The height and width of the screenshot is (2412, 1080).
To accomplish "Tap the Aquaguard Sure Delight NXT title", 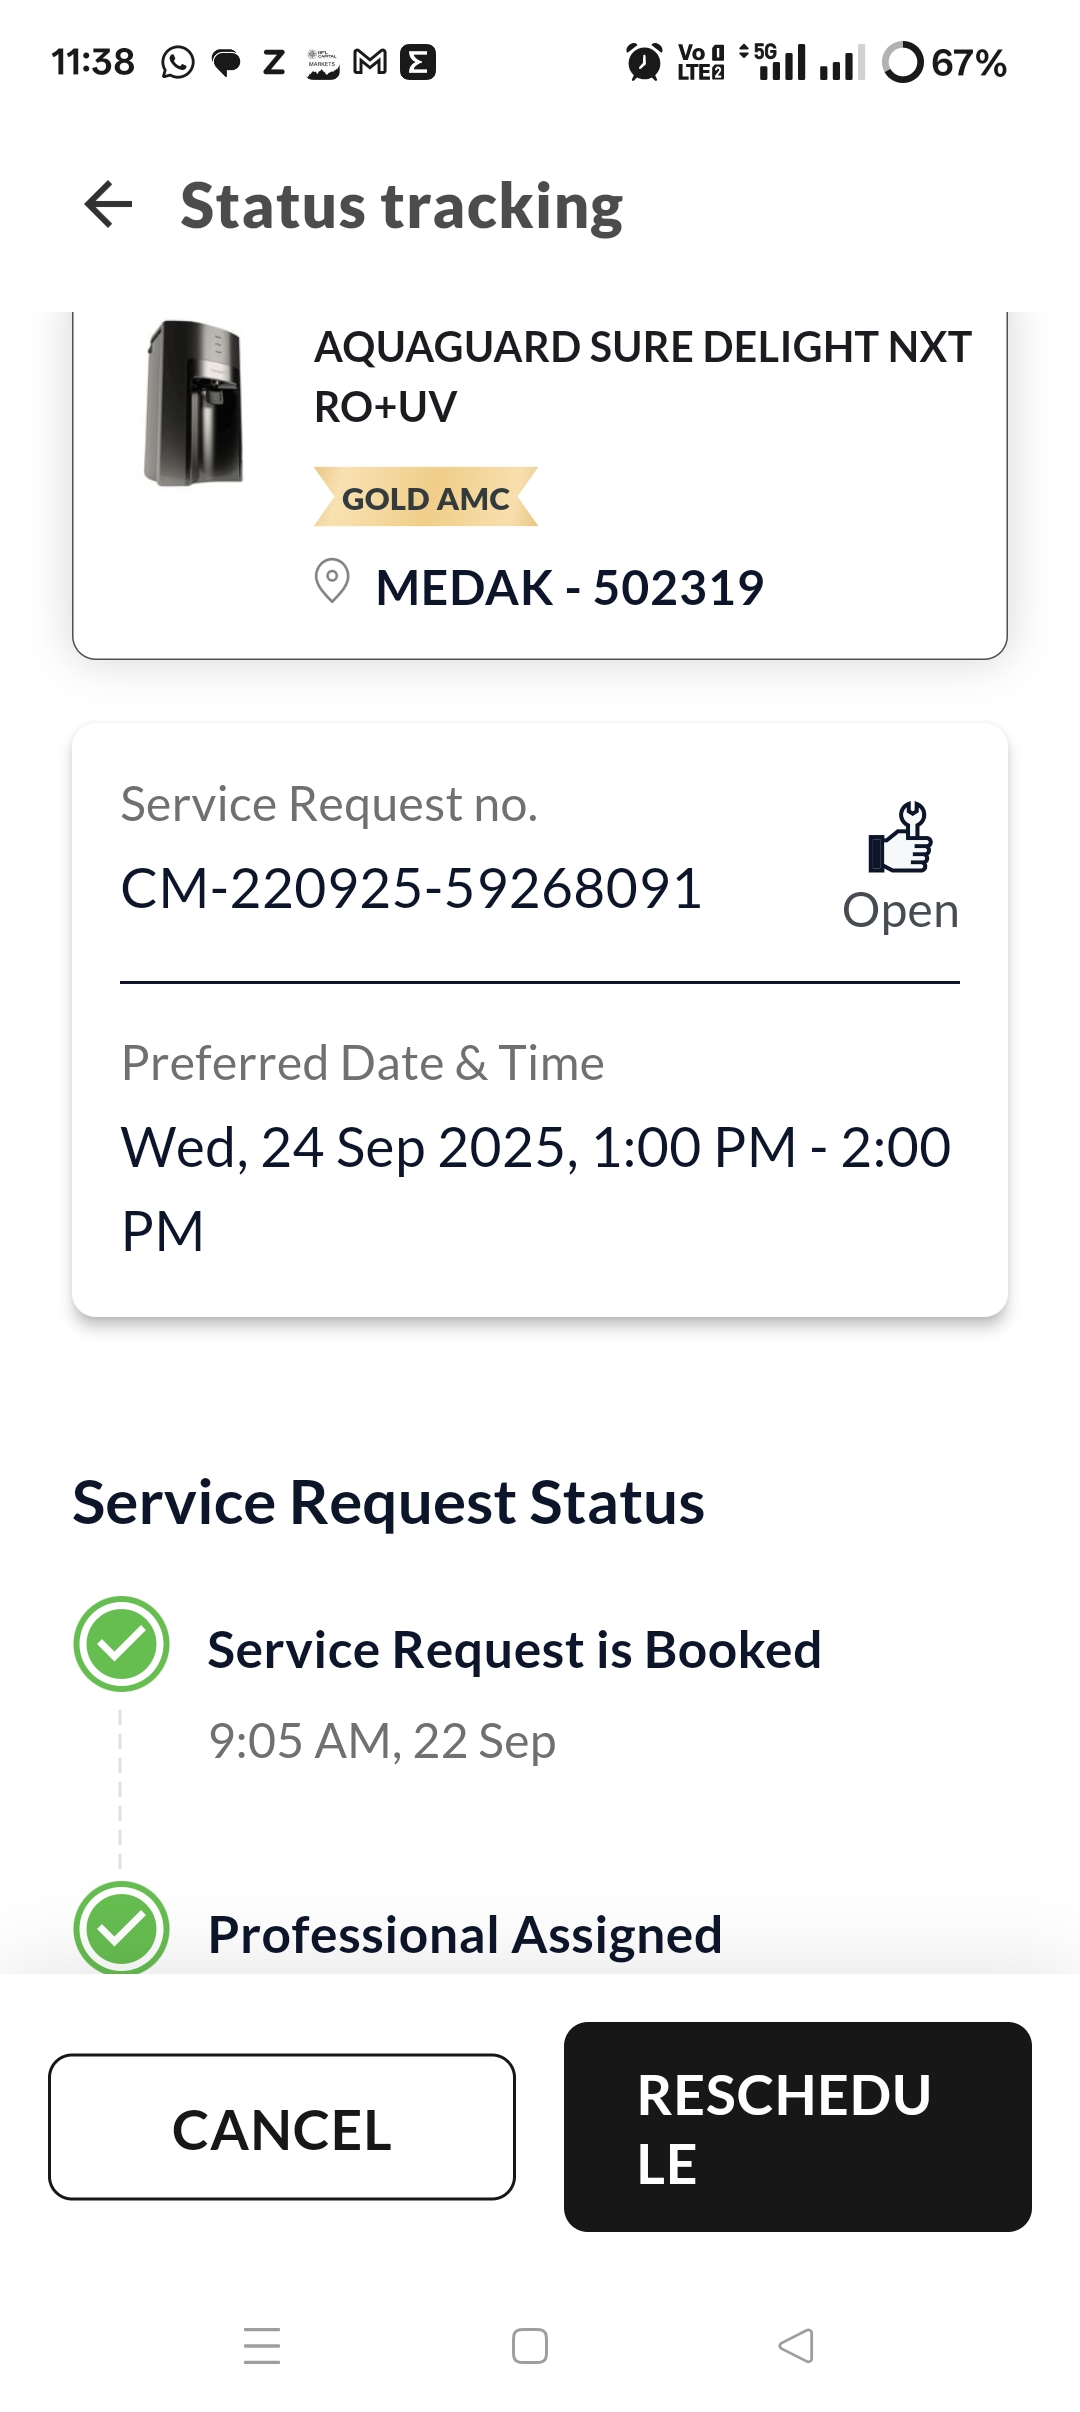I will coord(642,376).
